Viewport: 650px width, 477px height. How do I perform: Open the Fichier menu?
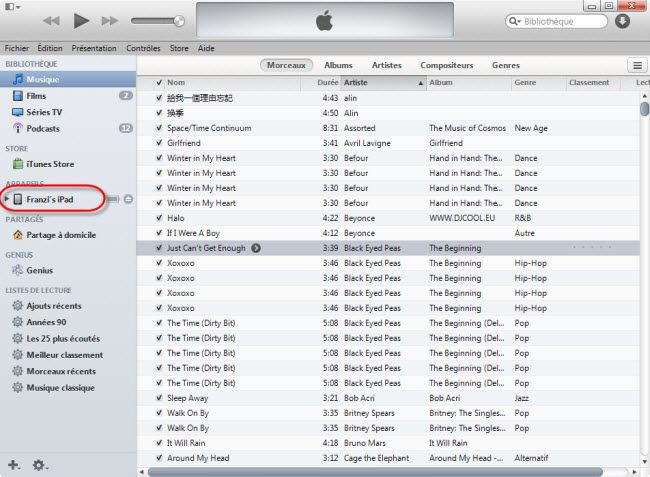click(16, 47)
